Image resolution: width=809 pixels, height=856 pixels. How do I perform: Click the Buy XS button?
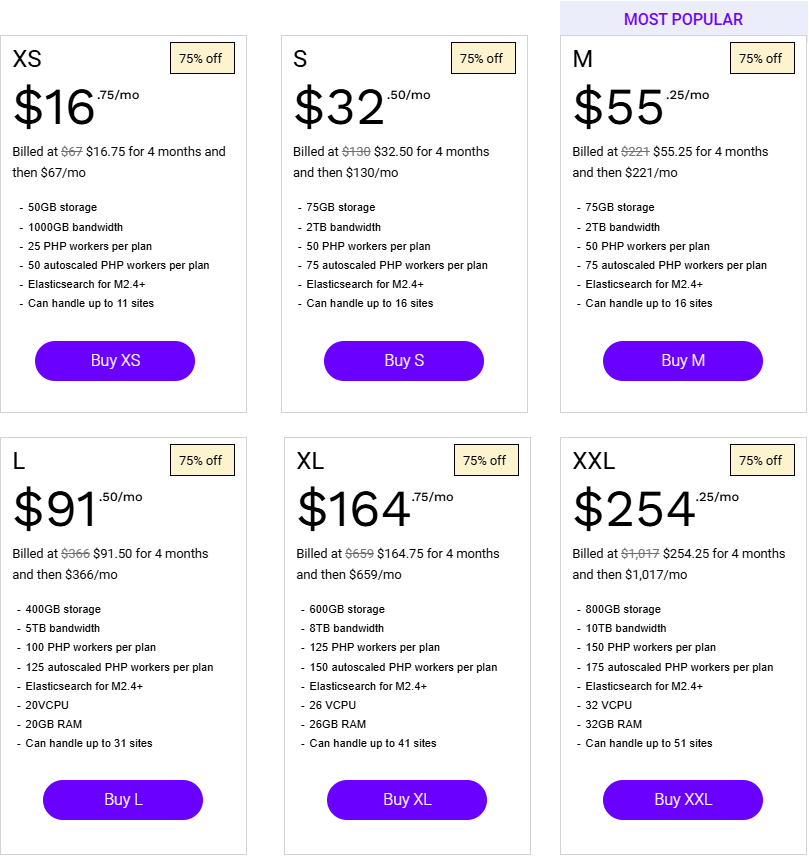[x=115, y=361]
